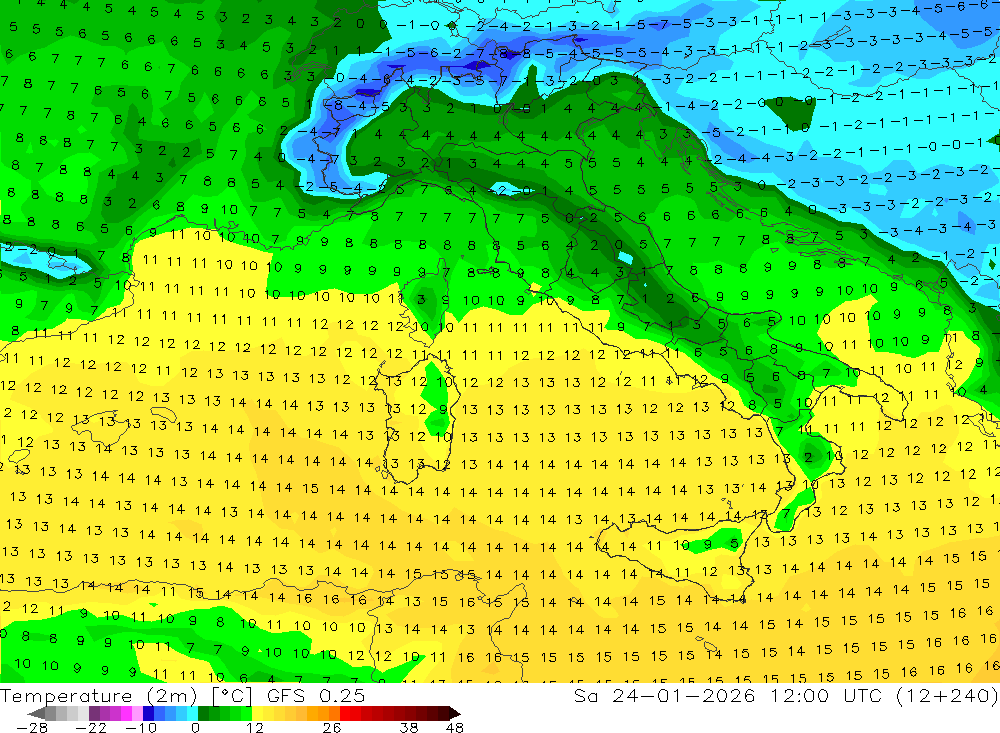
Task: Click the dark maroon right arrow of the scale
Action: [x=455, y=713]
